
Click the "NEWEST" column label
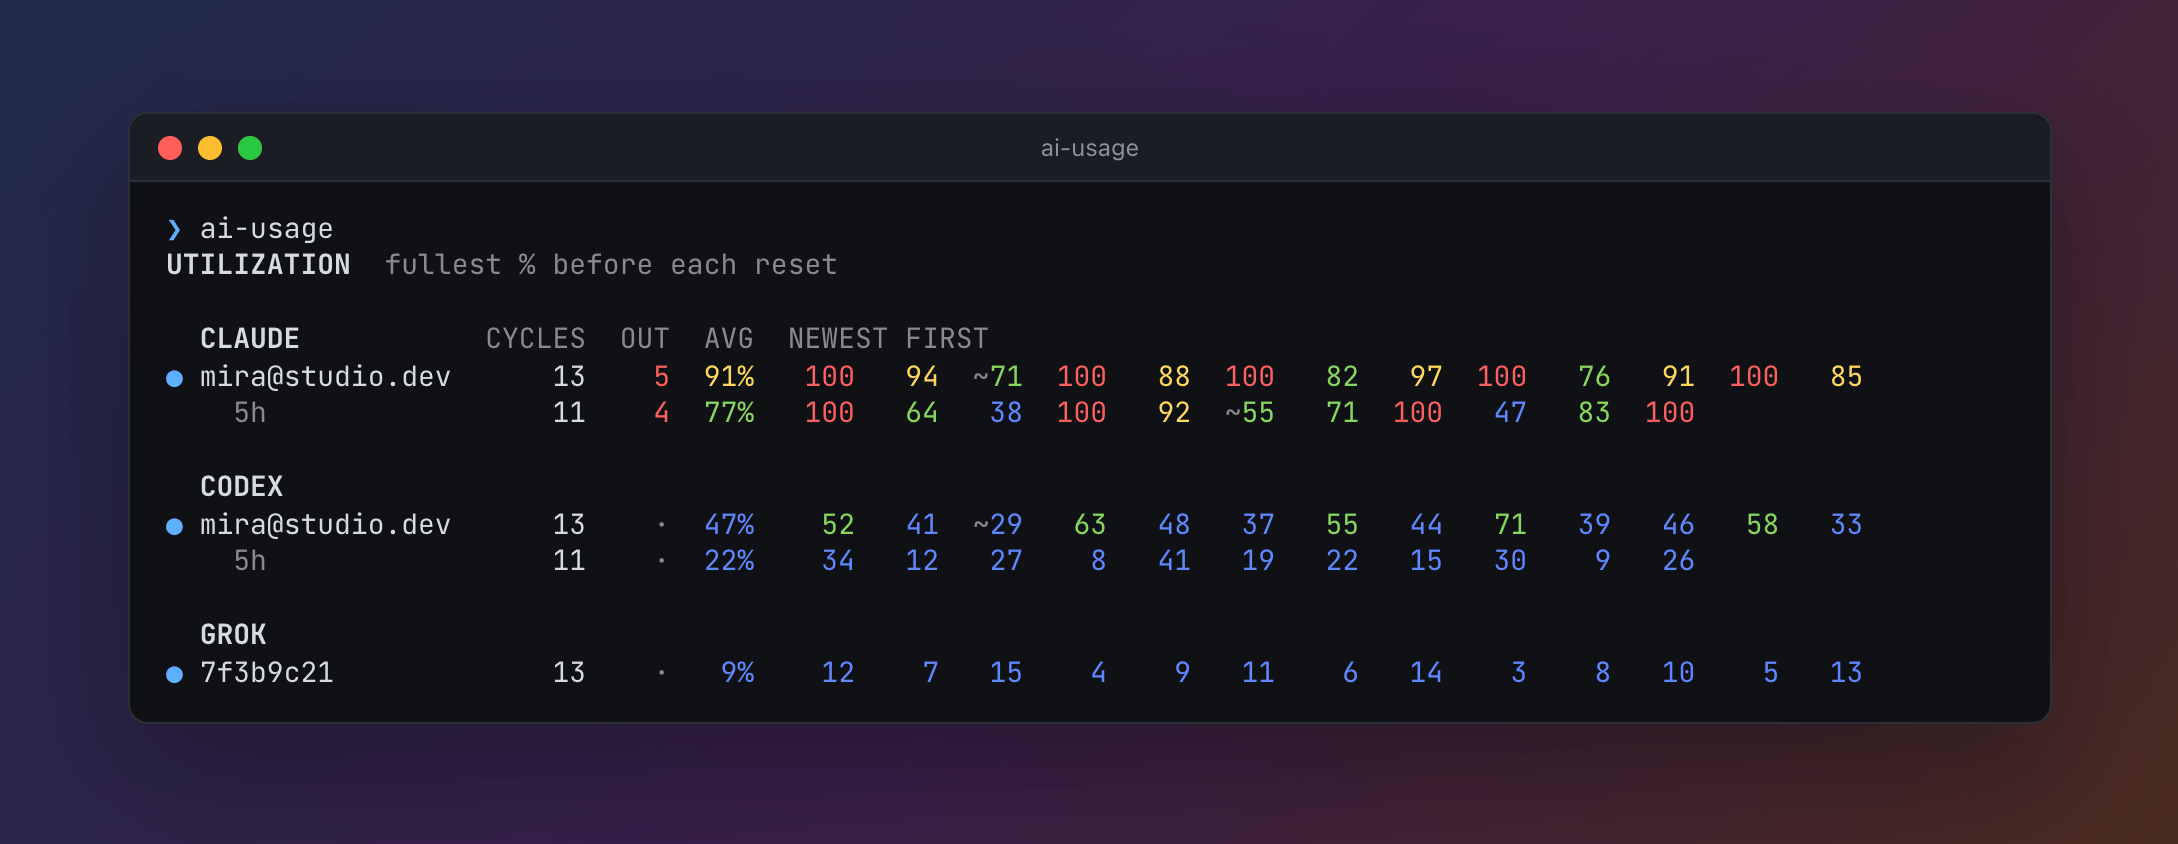pos(838,339)
